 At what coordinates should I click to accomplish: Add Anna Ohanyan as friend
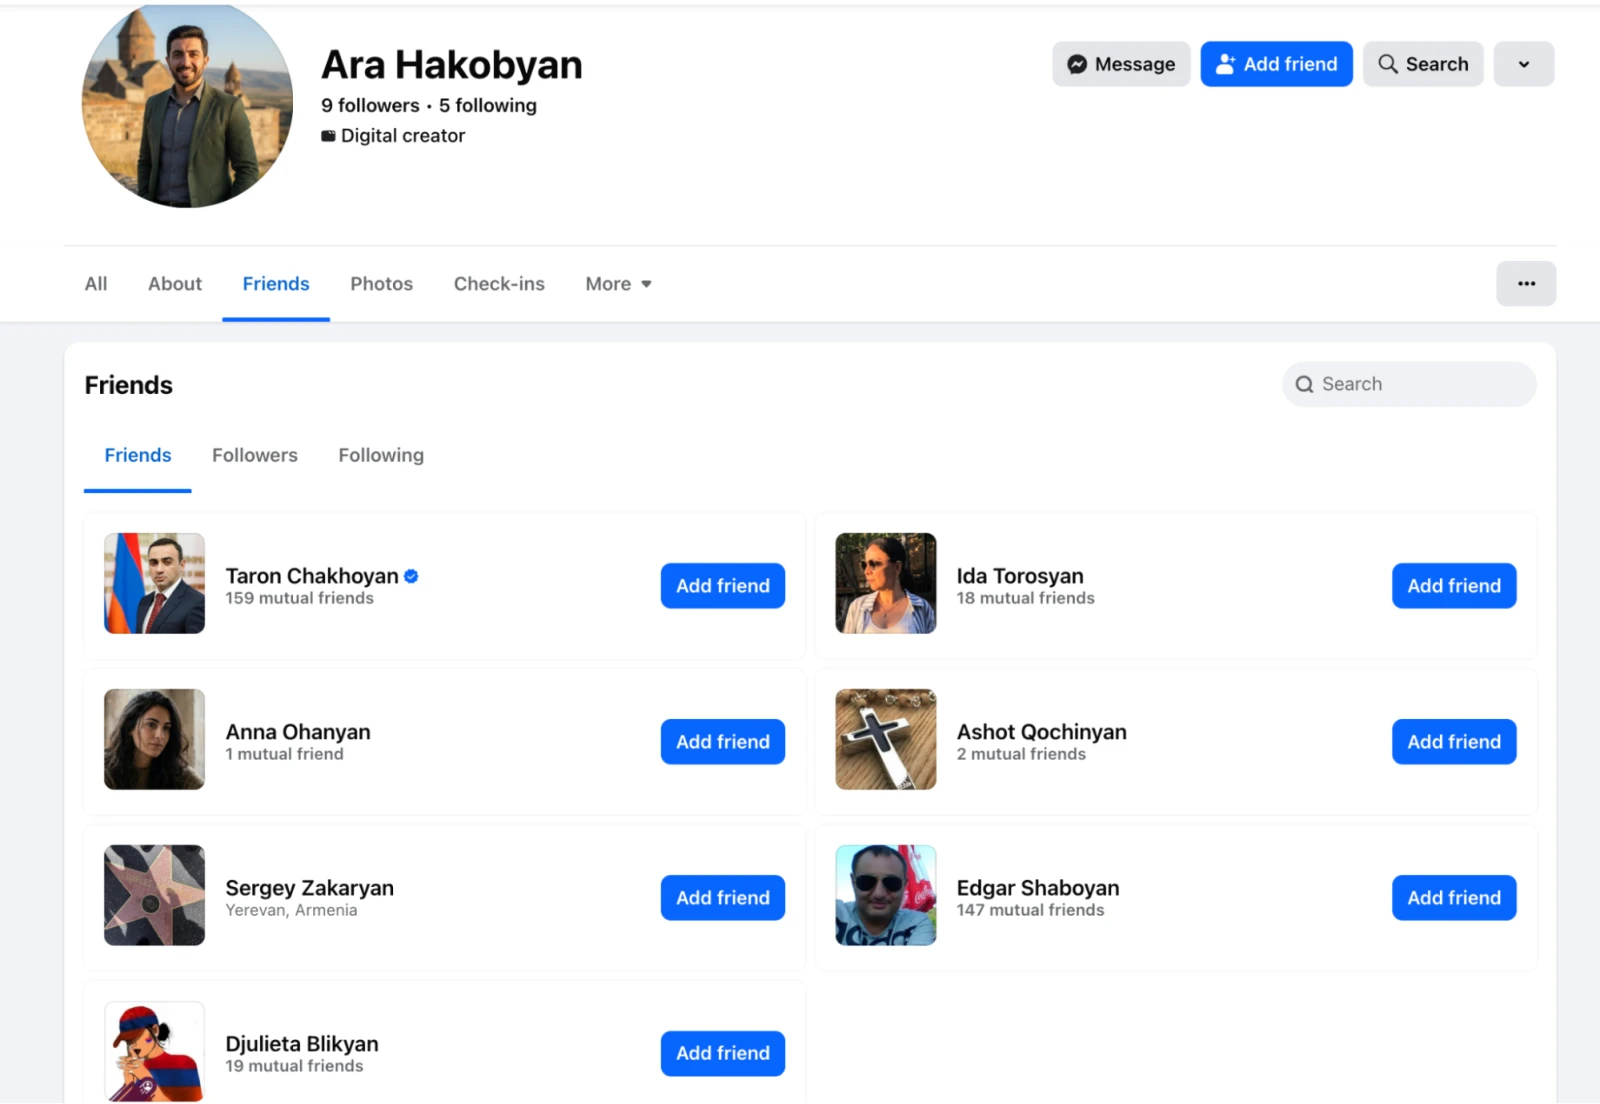click(x=723, y=742)
